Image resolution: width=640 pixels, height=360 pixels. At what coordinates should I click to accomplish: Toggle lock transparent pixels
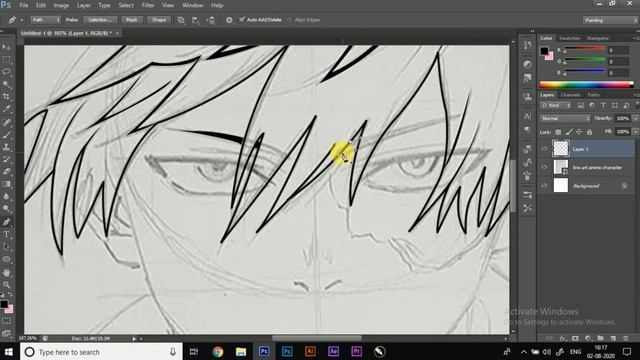click(x=558, y=132)
